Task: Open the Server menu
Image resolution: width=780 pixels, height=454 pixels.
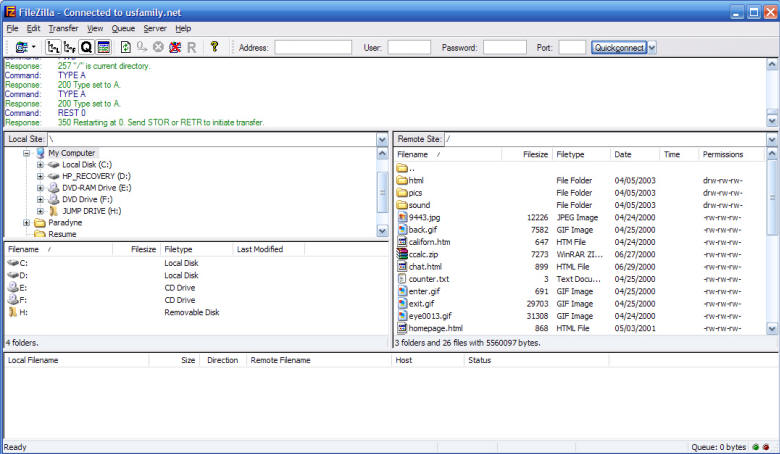Action: [155, 28]
